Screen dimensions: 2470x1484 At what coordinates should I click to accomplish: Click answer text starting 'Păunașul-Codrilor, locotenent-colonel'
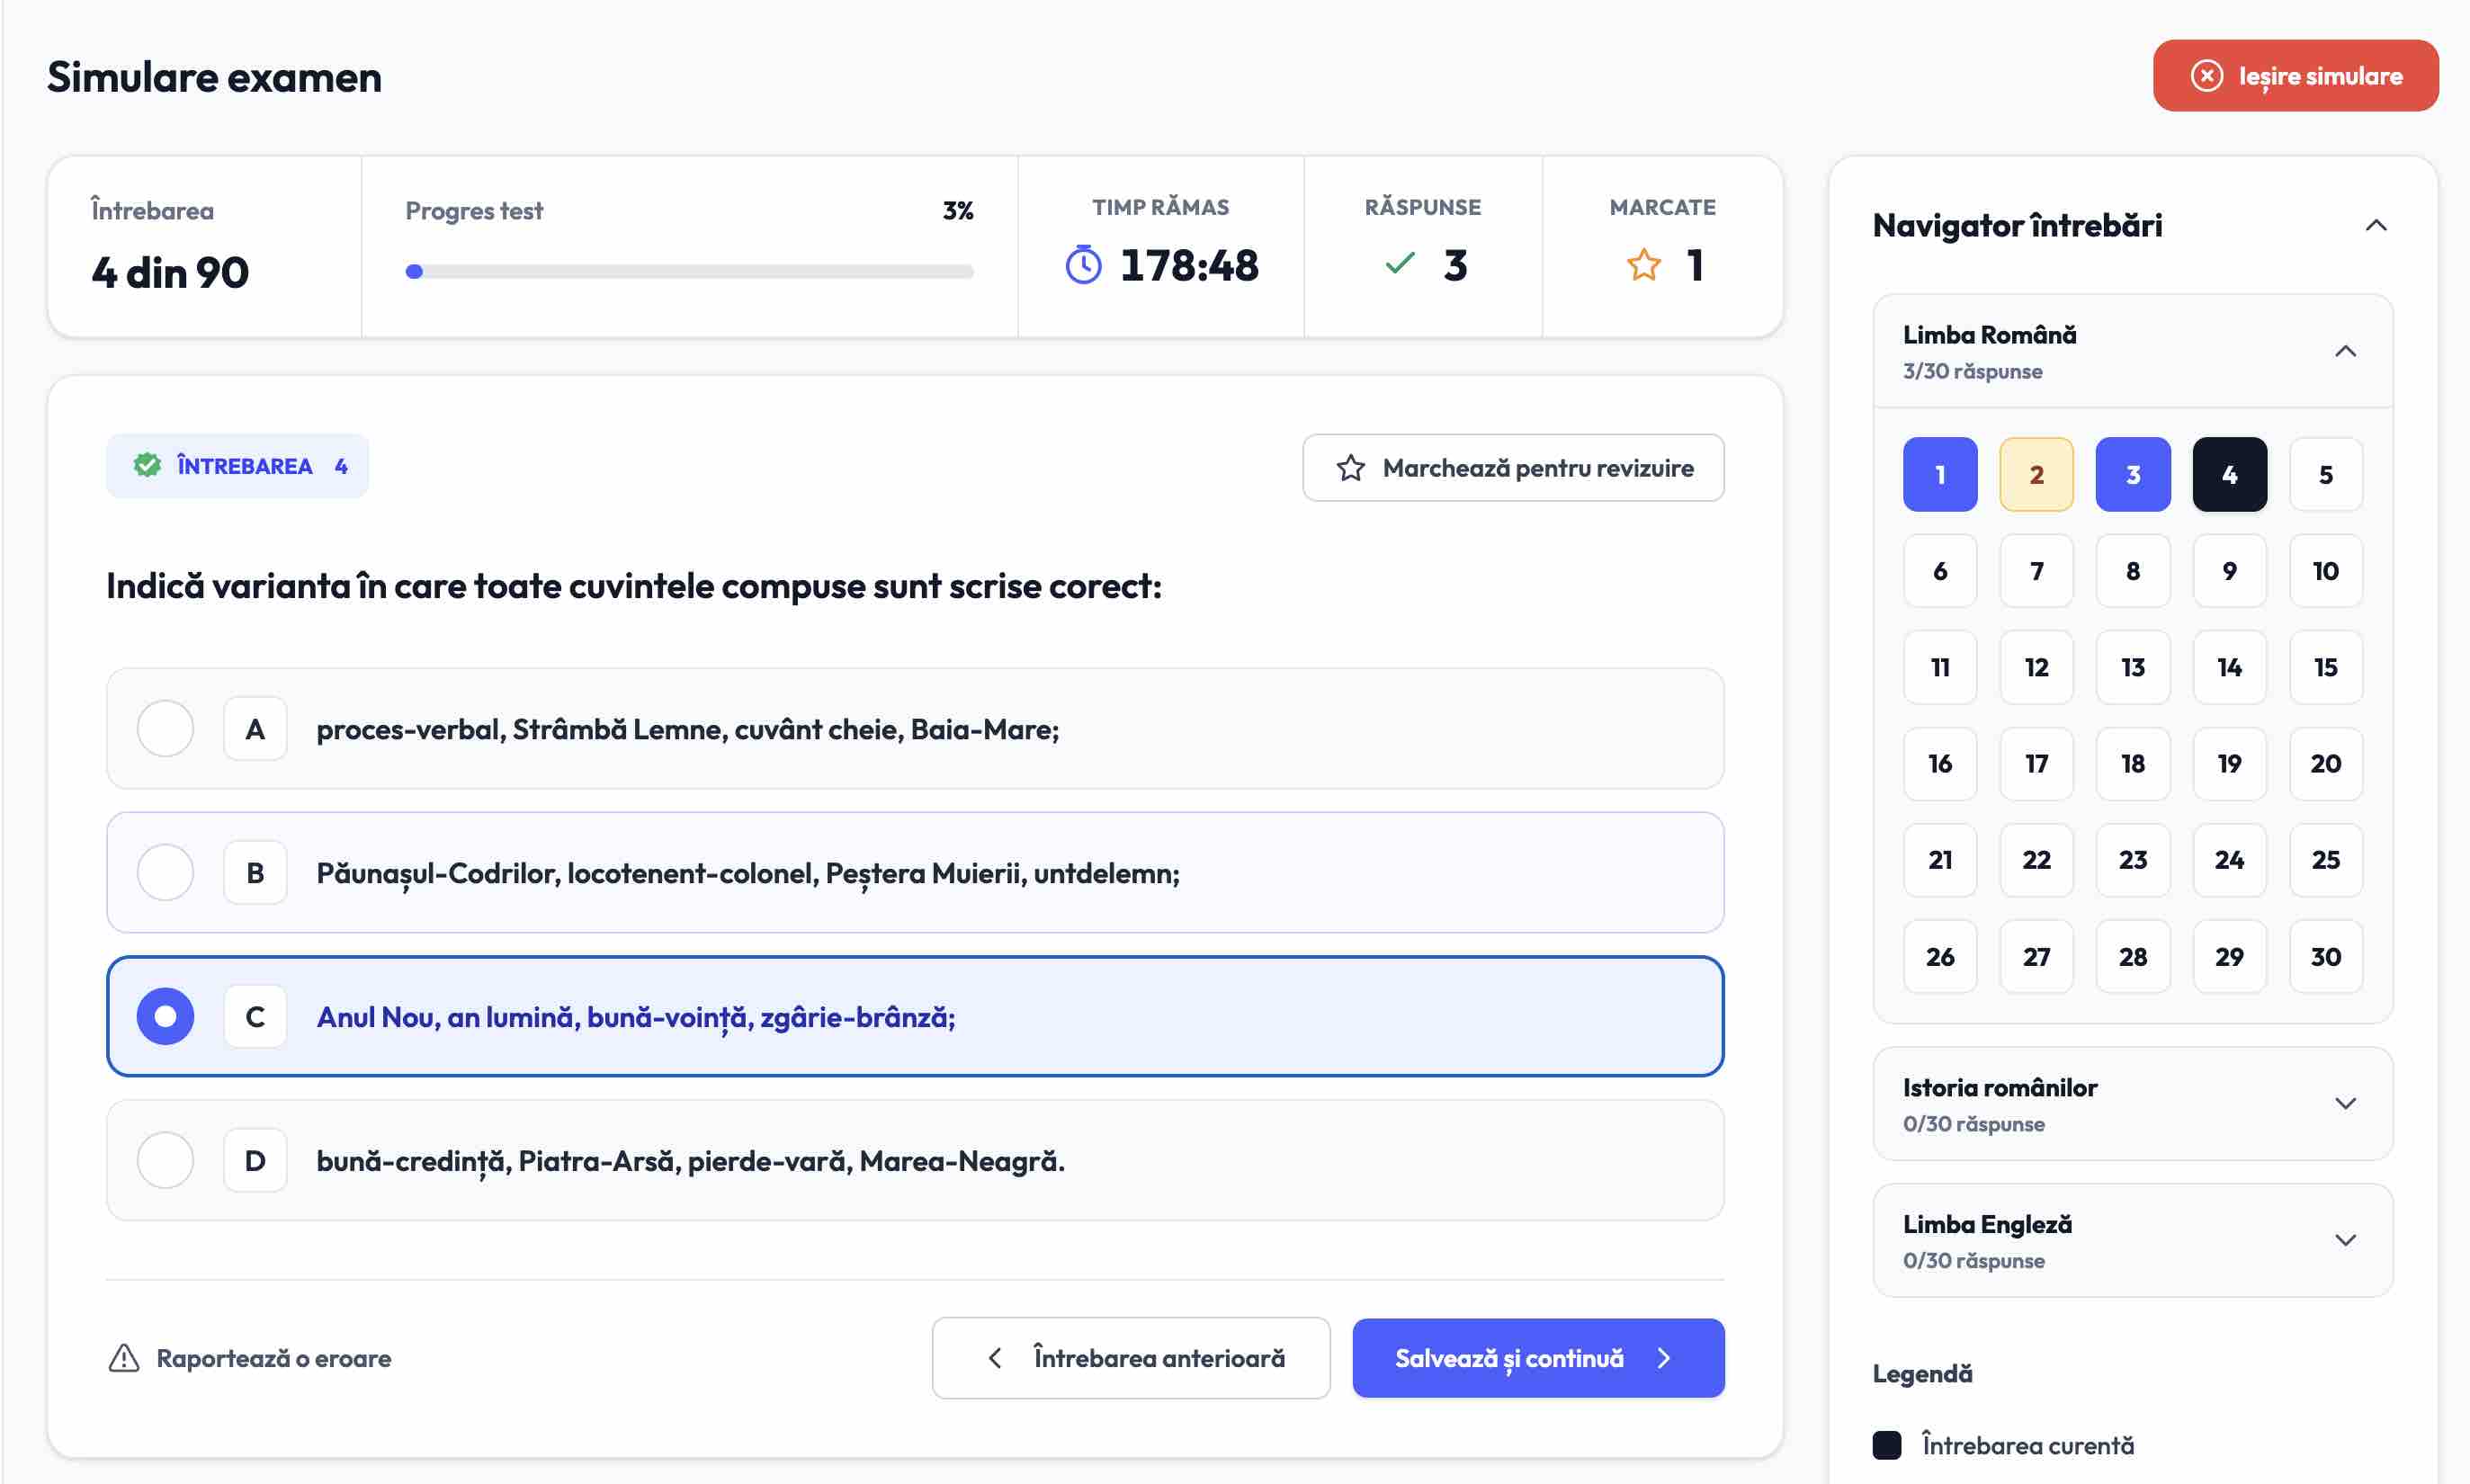748,873
